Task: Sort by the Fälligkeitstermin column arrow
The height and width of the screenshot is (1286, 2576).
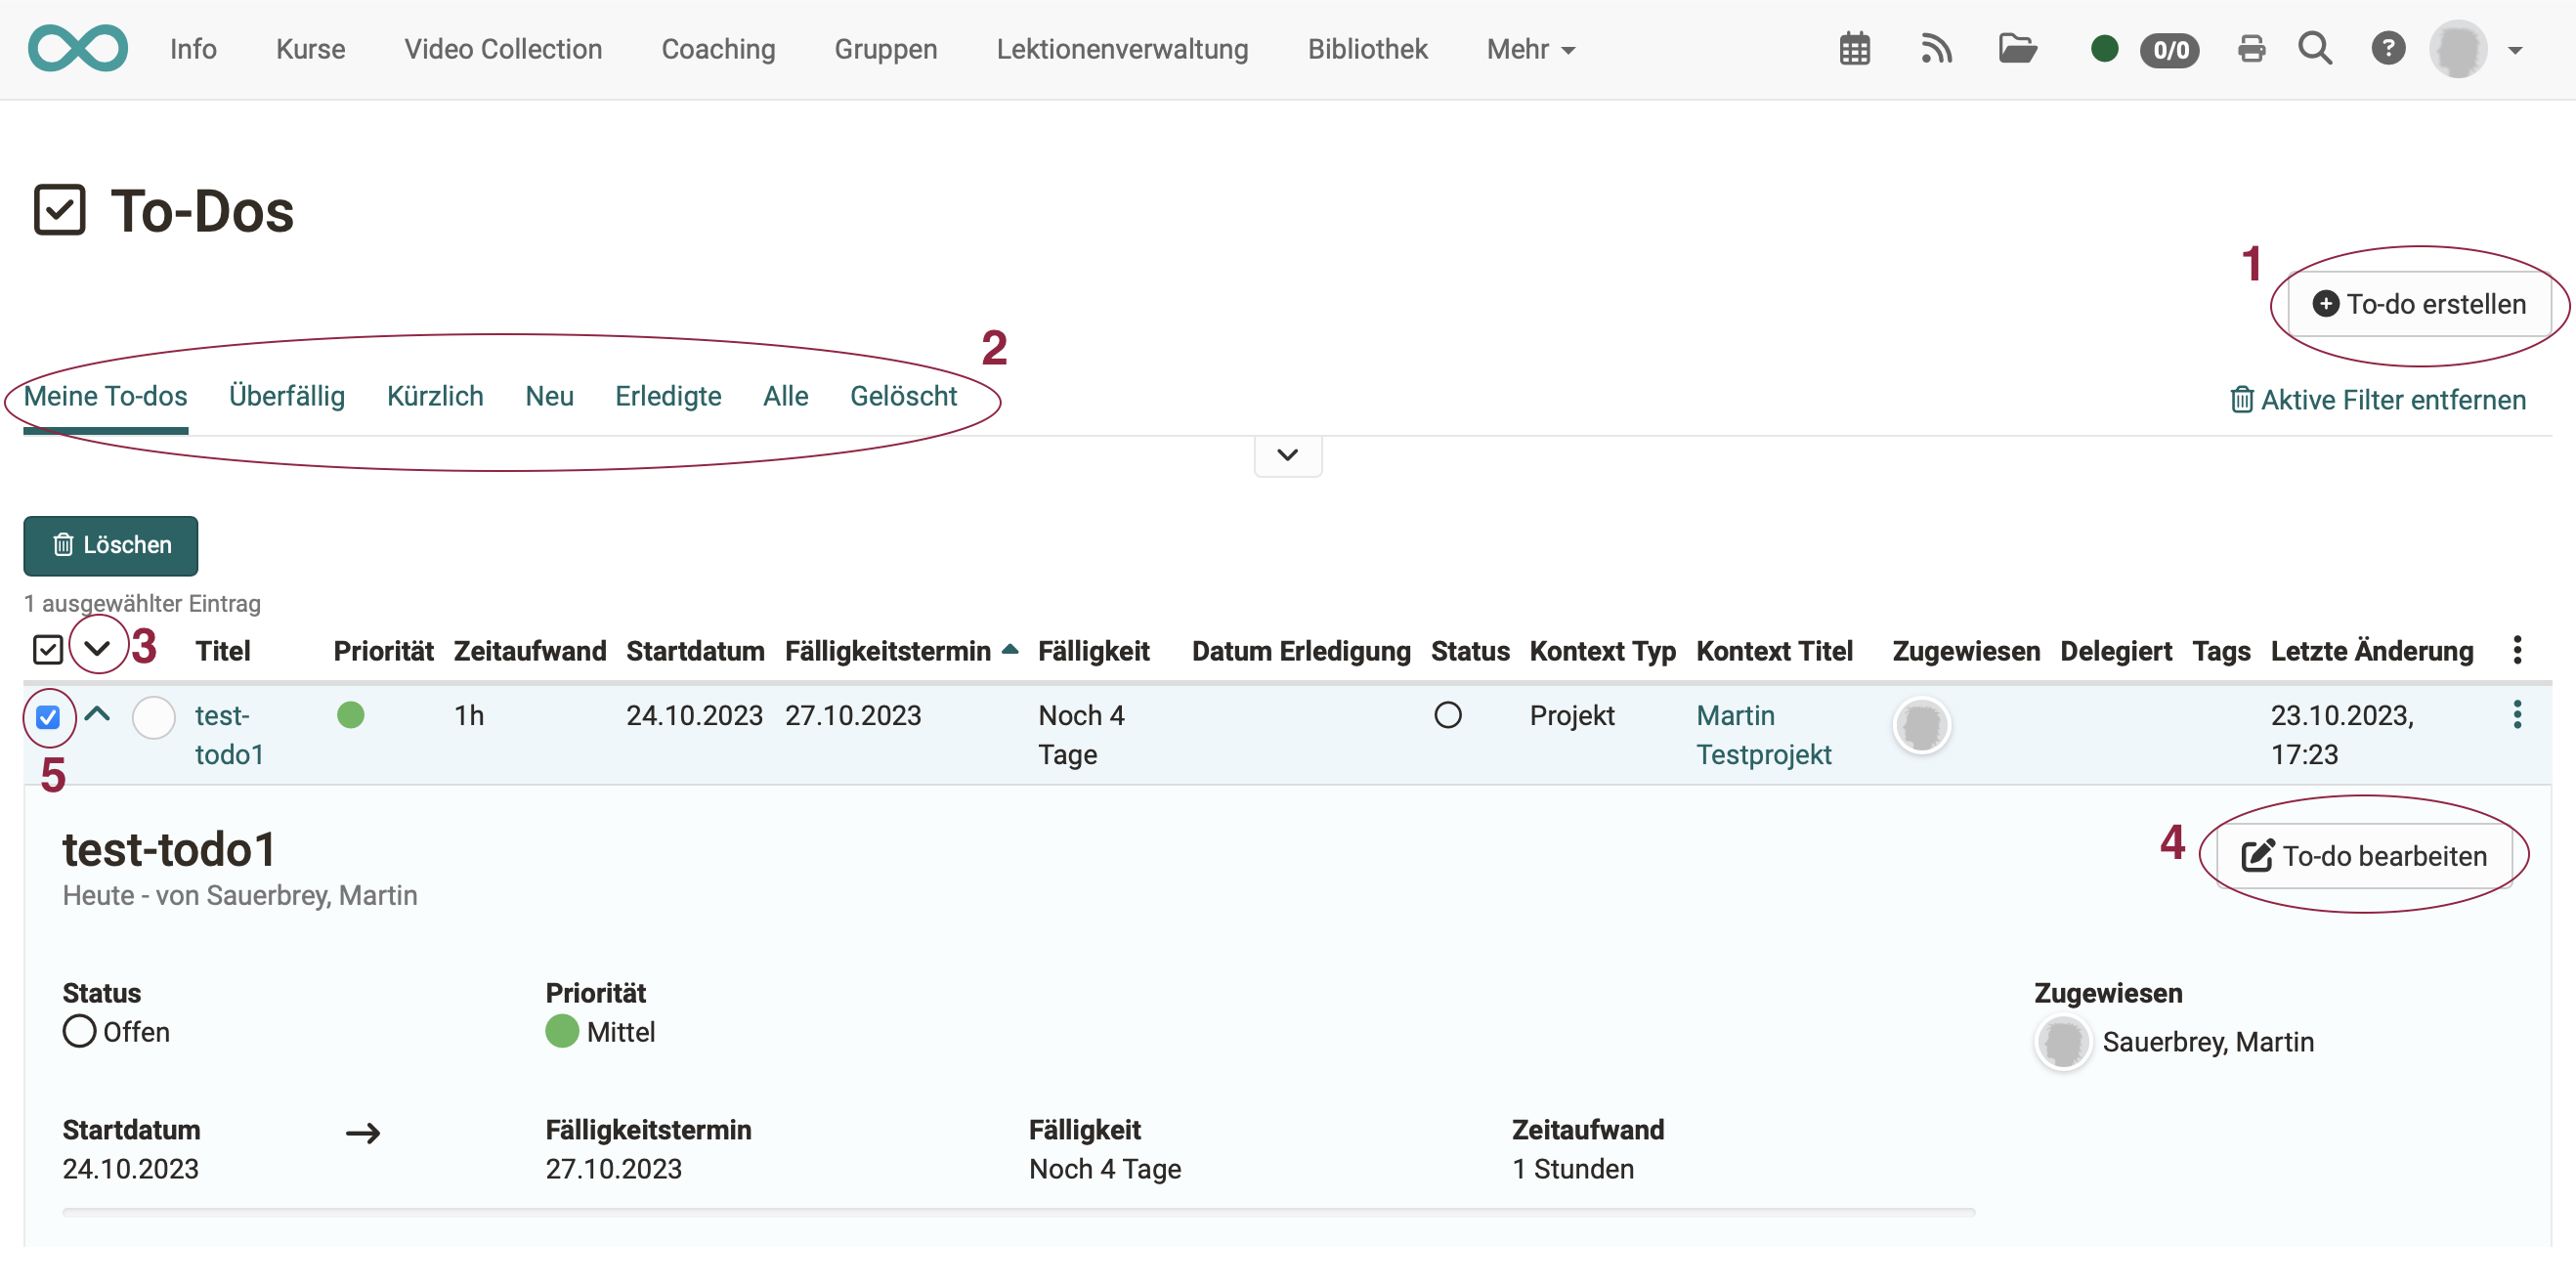Action: 1009,649
